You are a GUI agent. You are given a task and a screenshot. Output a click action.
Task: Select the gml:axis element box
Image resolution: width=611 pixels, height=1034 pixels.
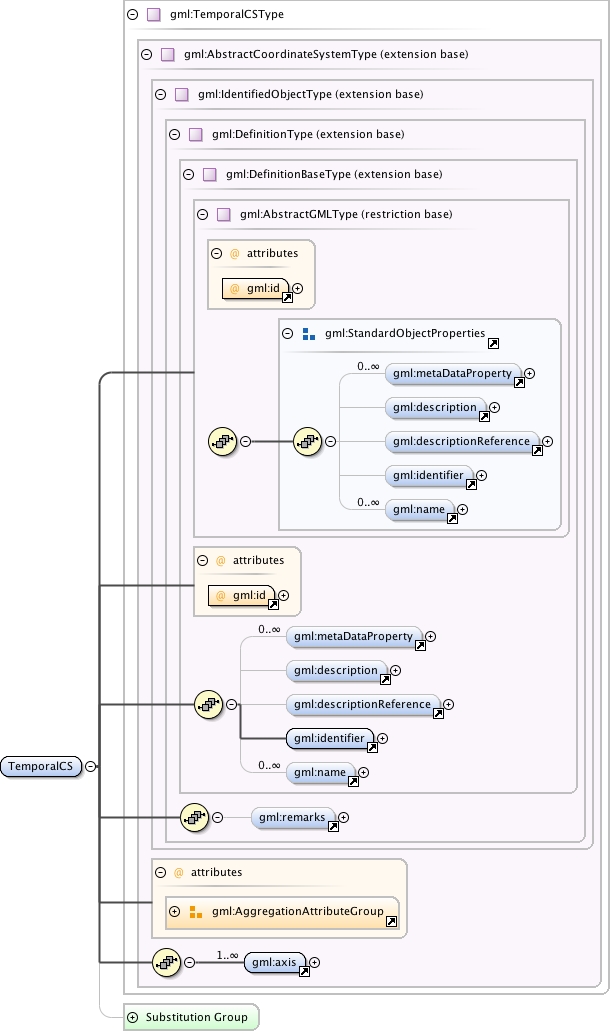point(275,963)
